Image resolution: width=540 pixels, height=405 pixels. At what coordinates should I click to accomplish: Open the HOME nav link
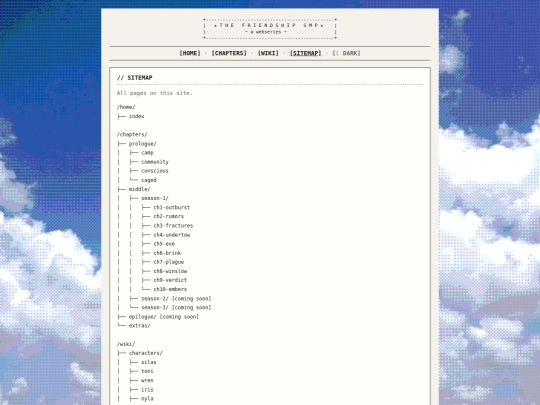click(190, 53)
